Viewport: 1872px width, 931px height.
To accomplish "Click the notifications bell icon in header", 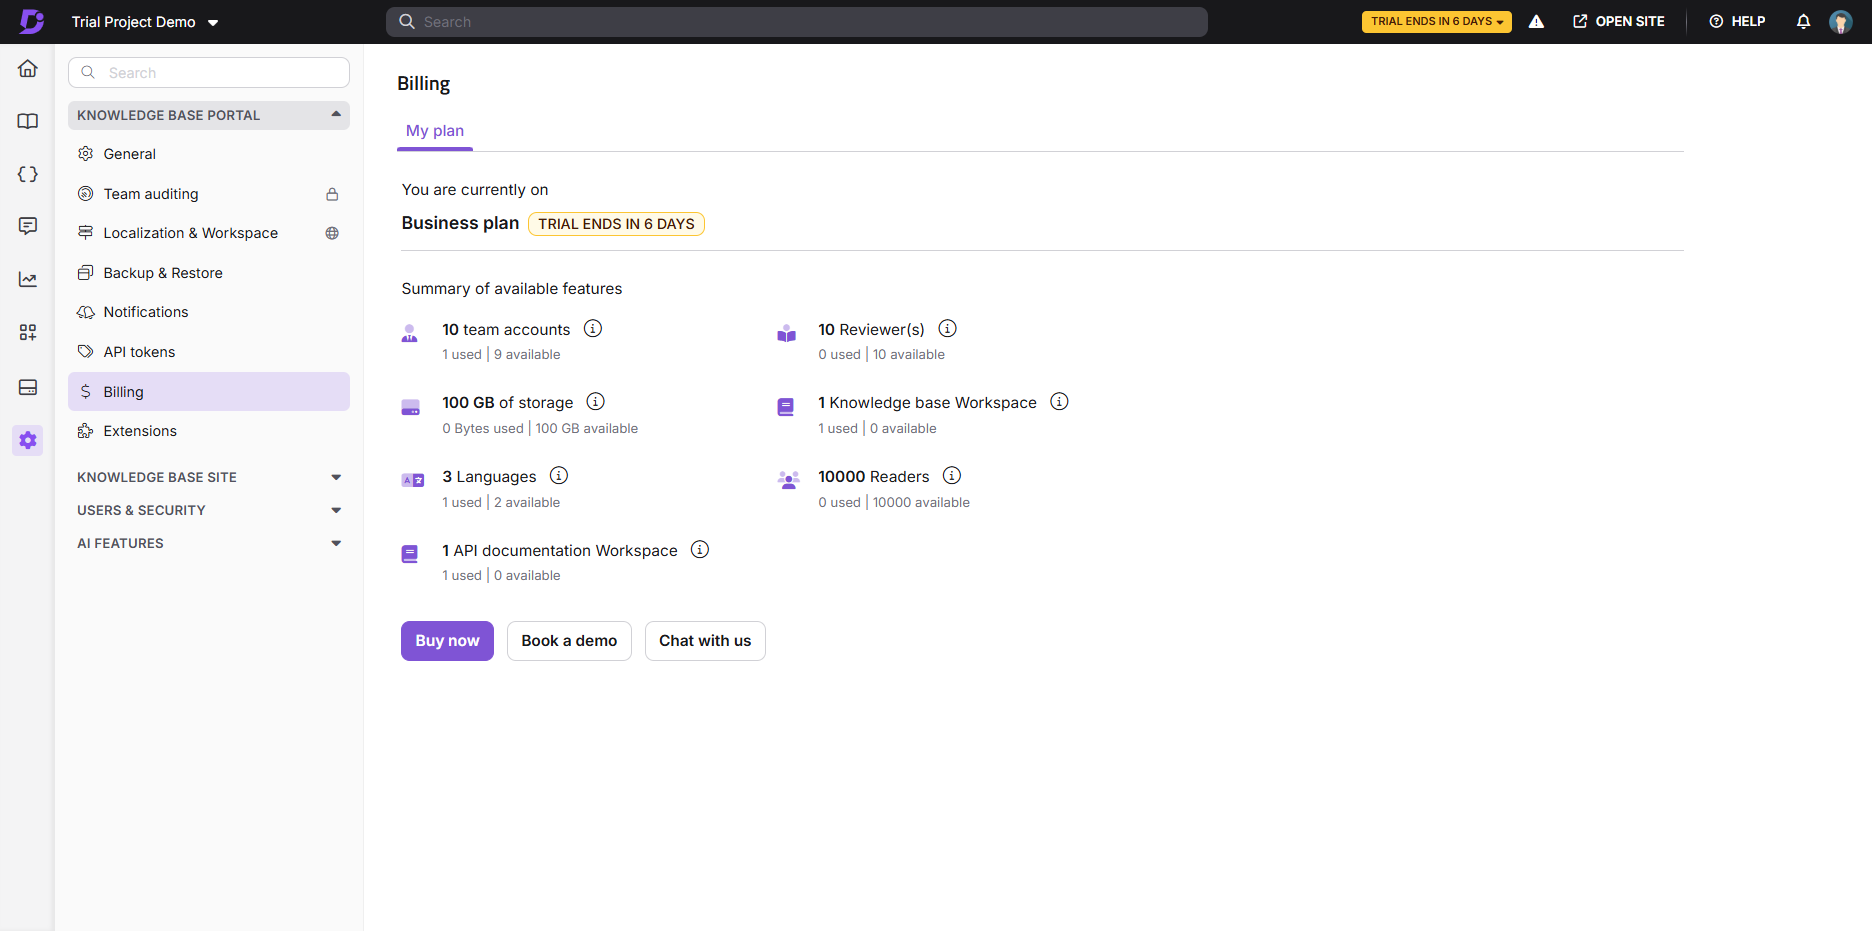I will click(1803, 22).
